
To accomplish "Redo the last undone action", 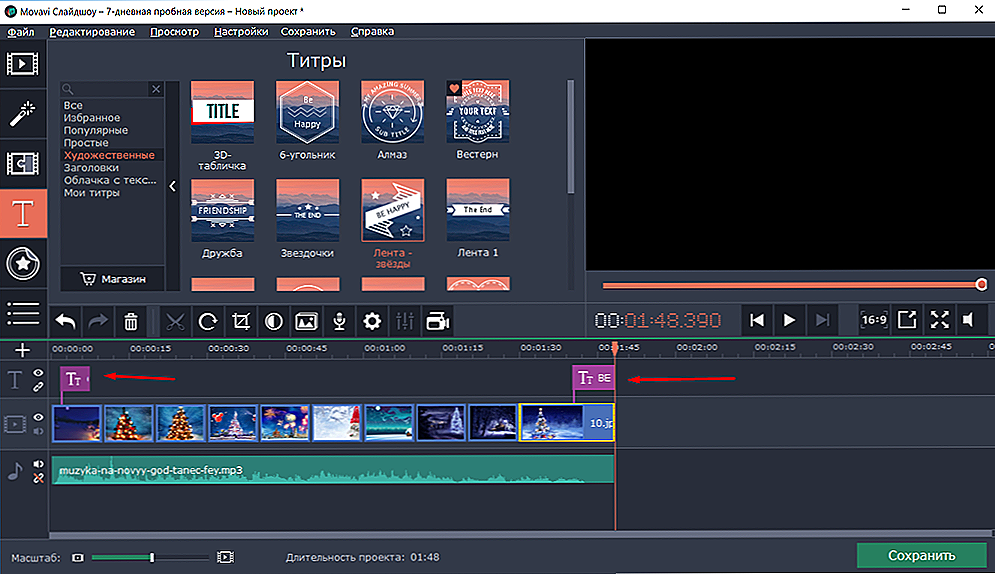I will point(98,322).
